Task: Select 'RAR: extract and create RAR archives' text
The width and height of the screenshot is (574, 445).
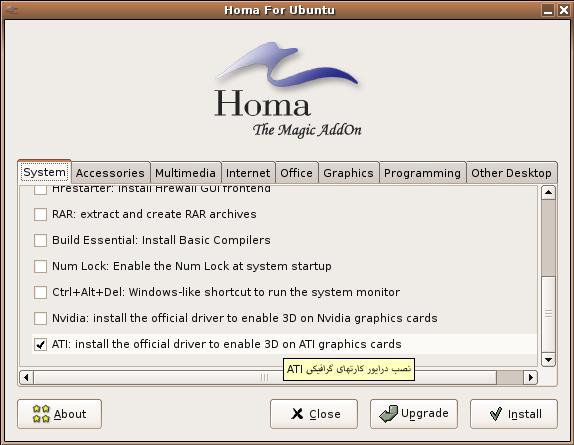Action: pyautogui.click(x=154, y=214)
